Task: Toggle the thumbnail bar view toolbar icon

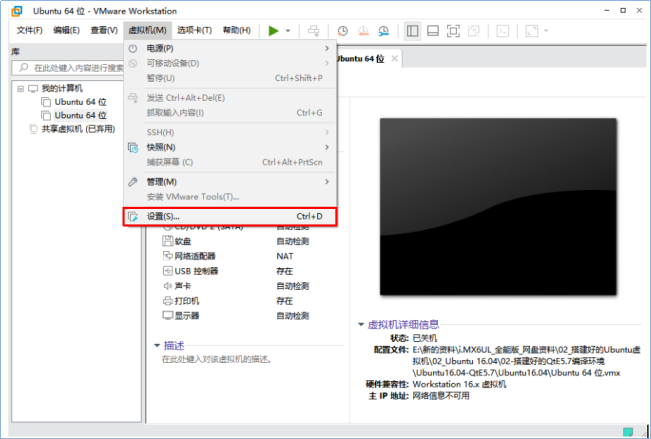Action: pyautogui.click(x=433, y=31)
